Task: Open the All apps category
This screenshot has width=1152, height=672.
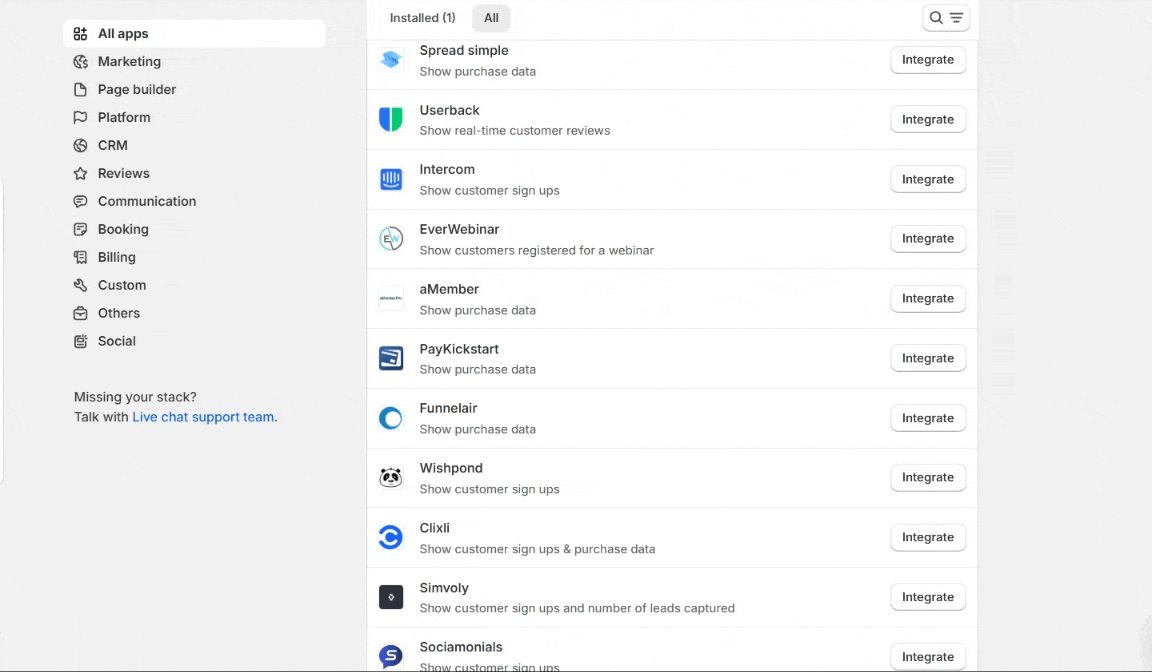Action: (195, 34)
